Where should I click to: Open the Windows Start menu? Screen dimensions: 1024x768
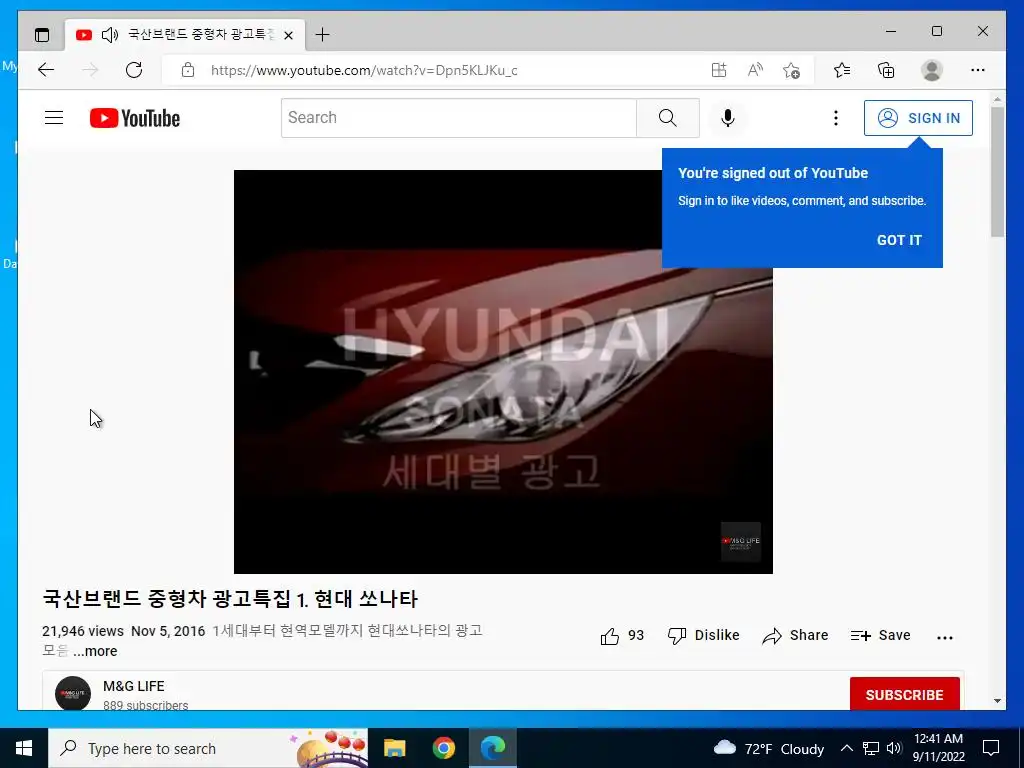24,748
